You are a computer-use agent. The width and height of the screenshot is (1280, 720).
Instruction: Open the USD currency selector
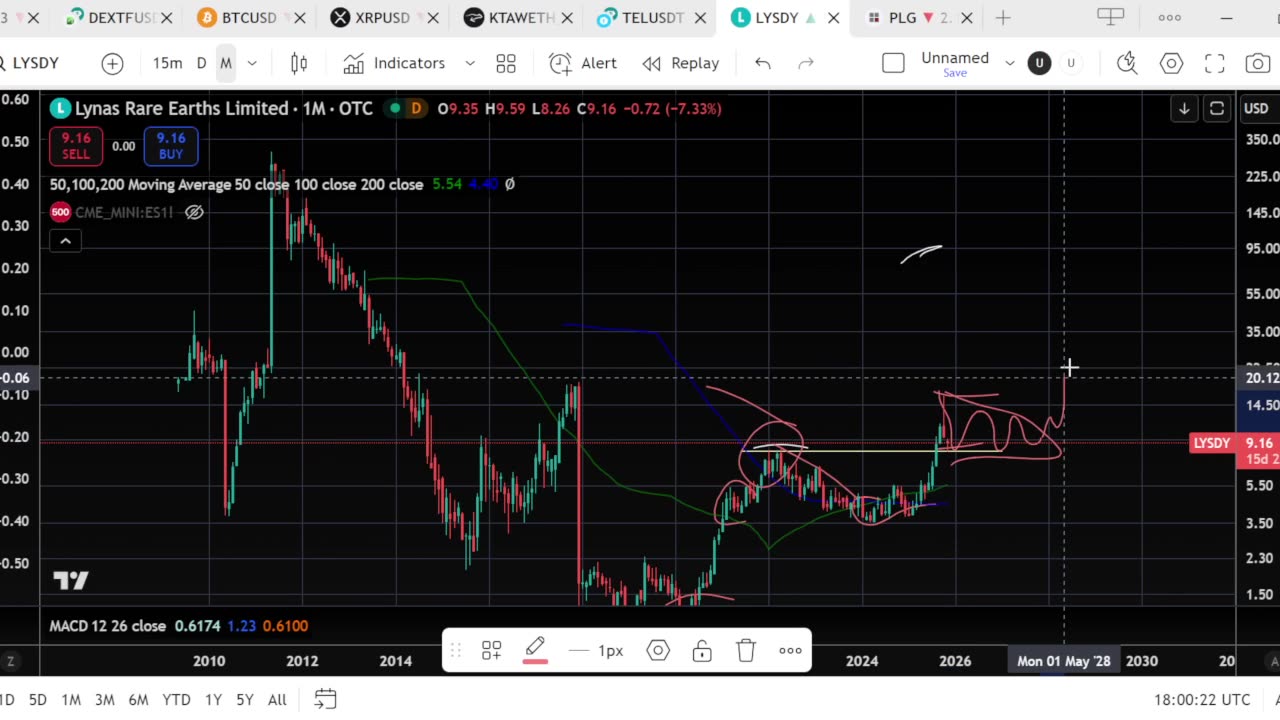click(x=1256, y=108)
